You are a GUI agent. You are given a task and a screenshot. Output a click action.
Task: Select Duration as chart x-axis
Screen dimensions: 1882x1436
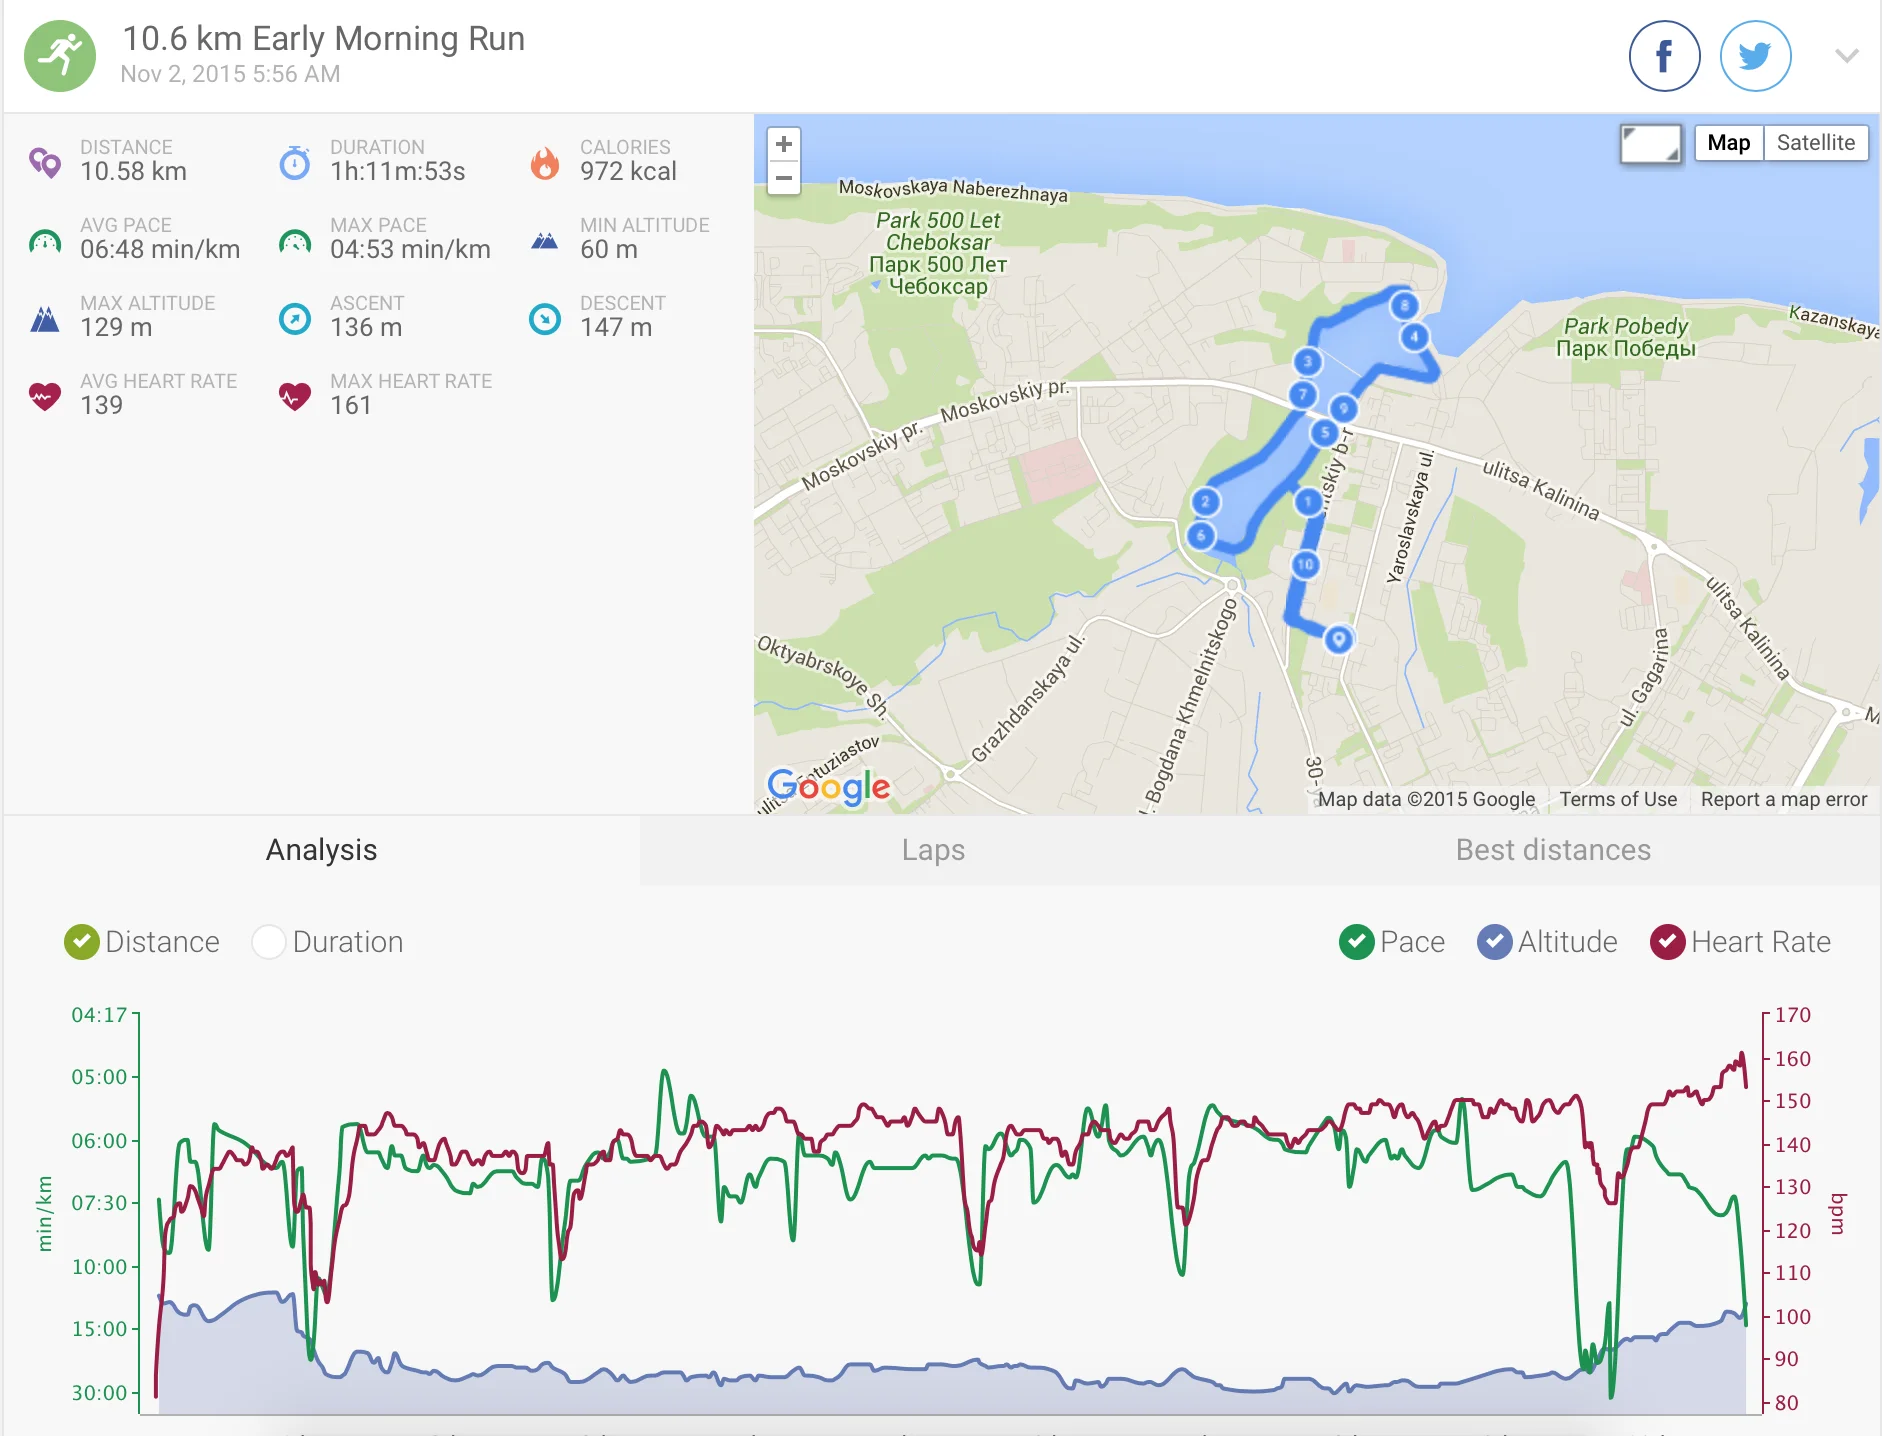(x=269, y=942)
